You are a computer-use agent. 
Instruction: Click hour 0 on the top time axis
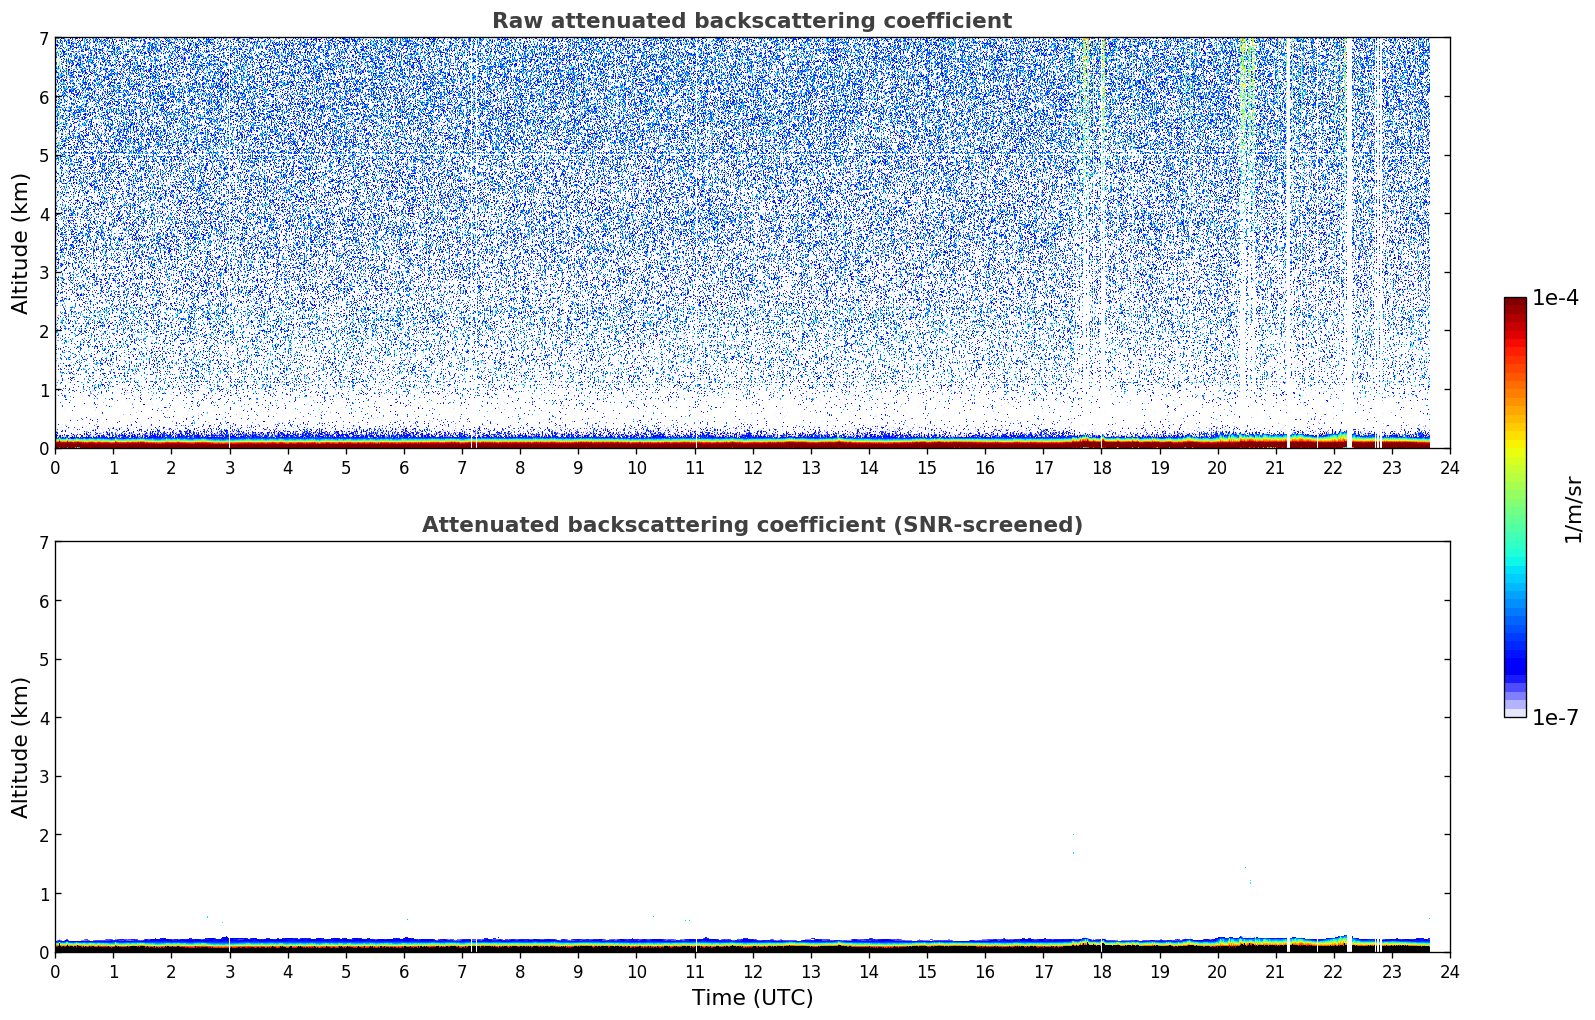click(55, 468)
